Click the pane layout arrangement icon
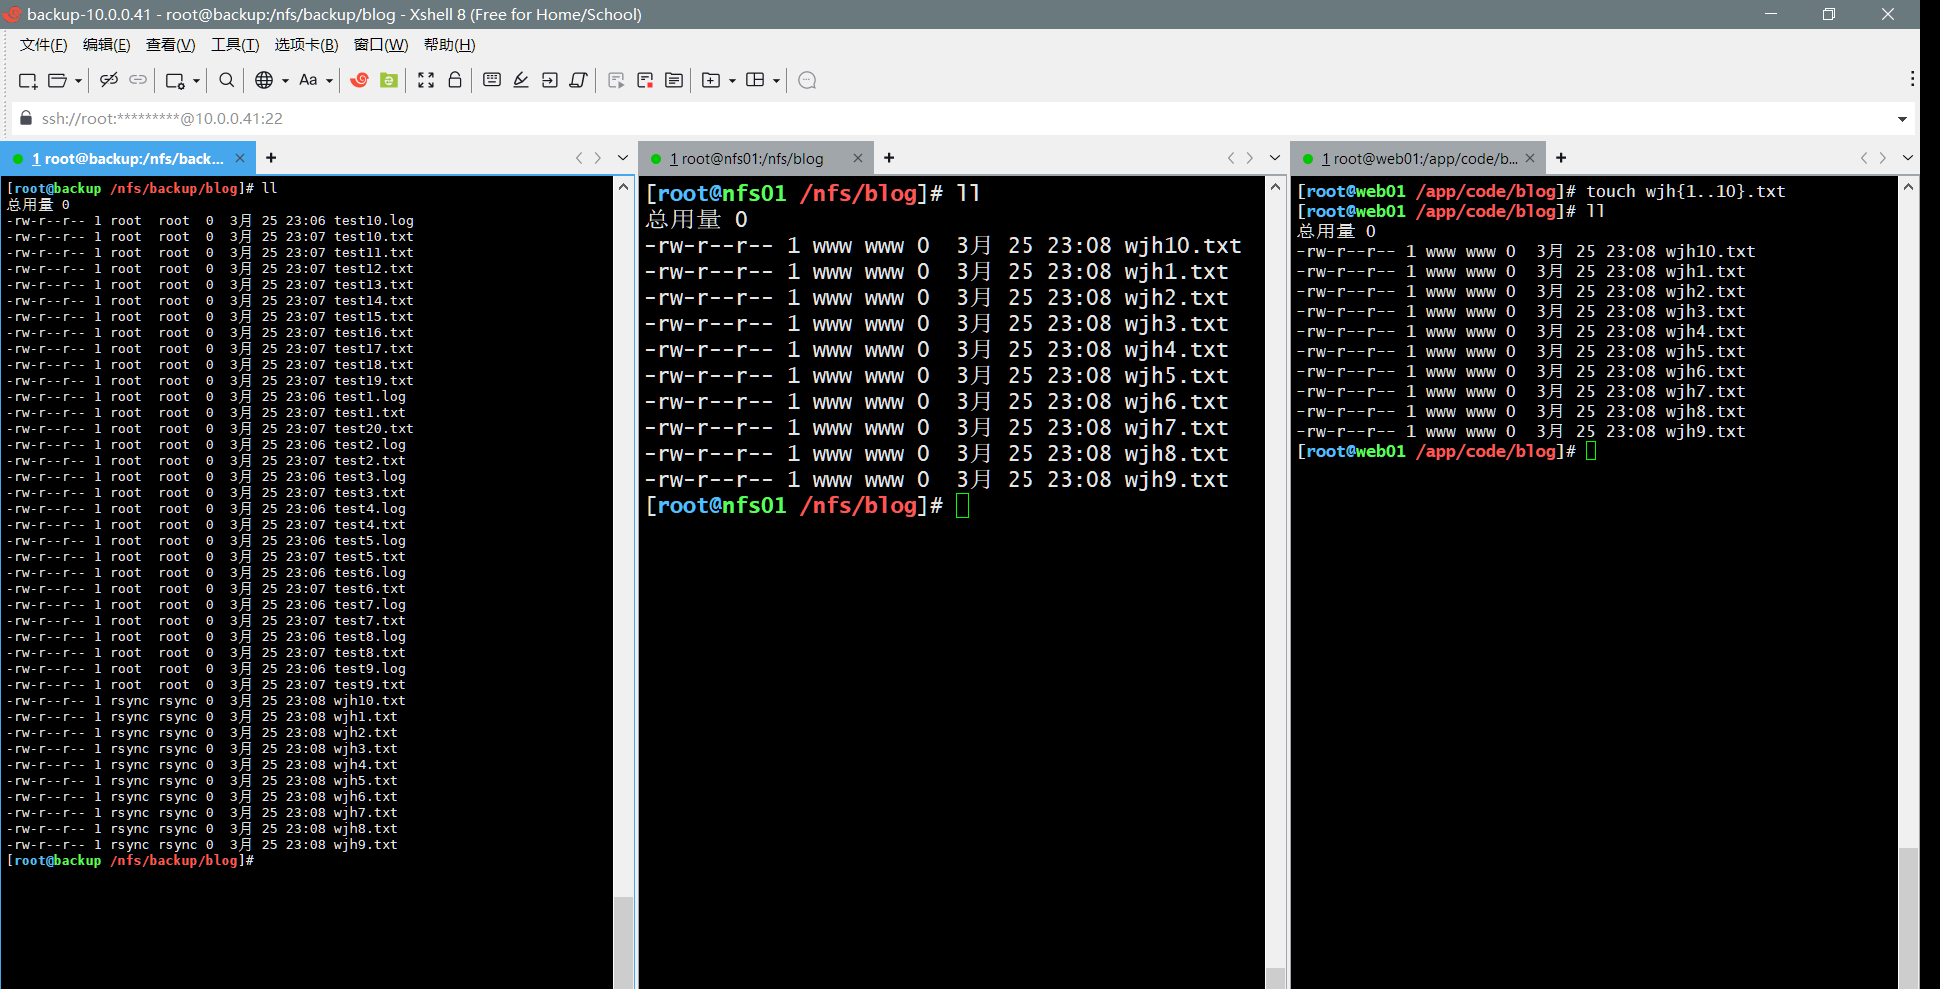Screen dimensions: 1940x989 click(755, 80)
